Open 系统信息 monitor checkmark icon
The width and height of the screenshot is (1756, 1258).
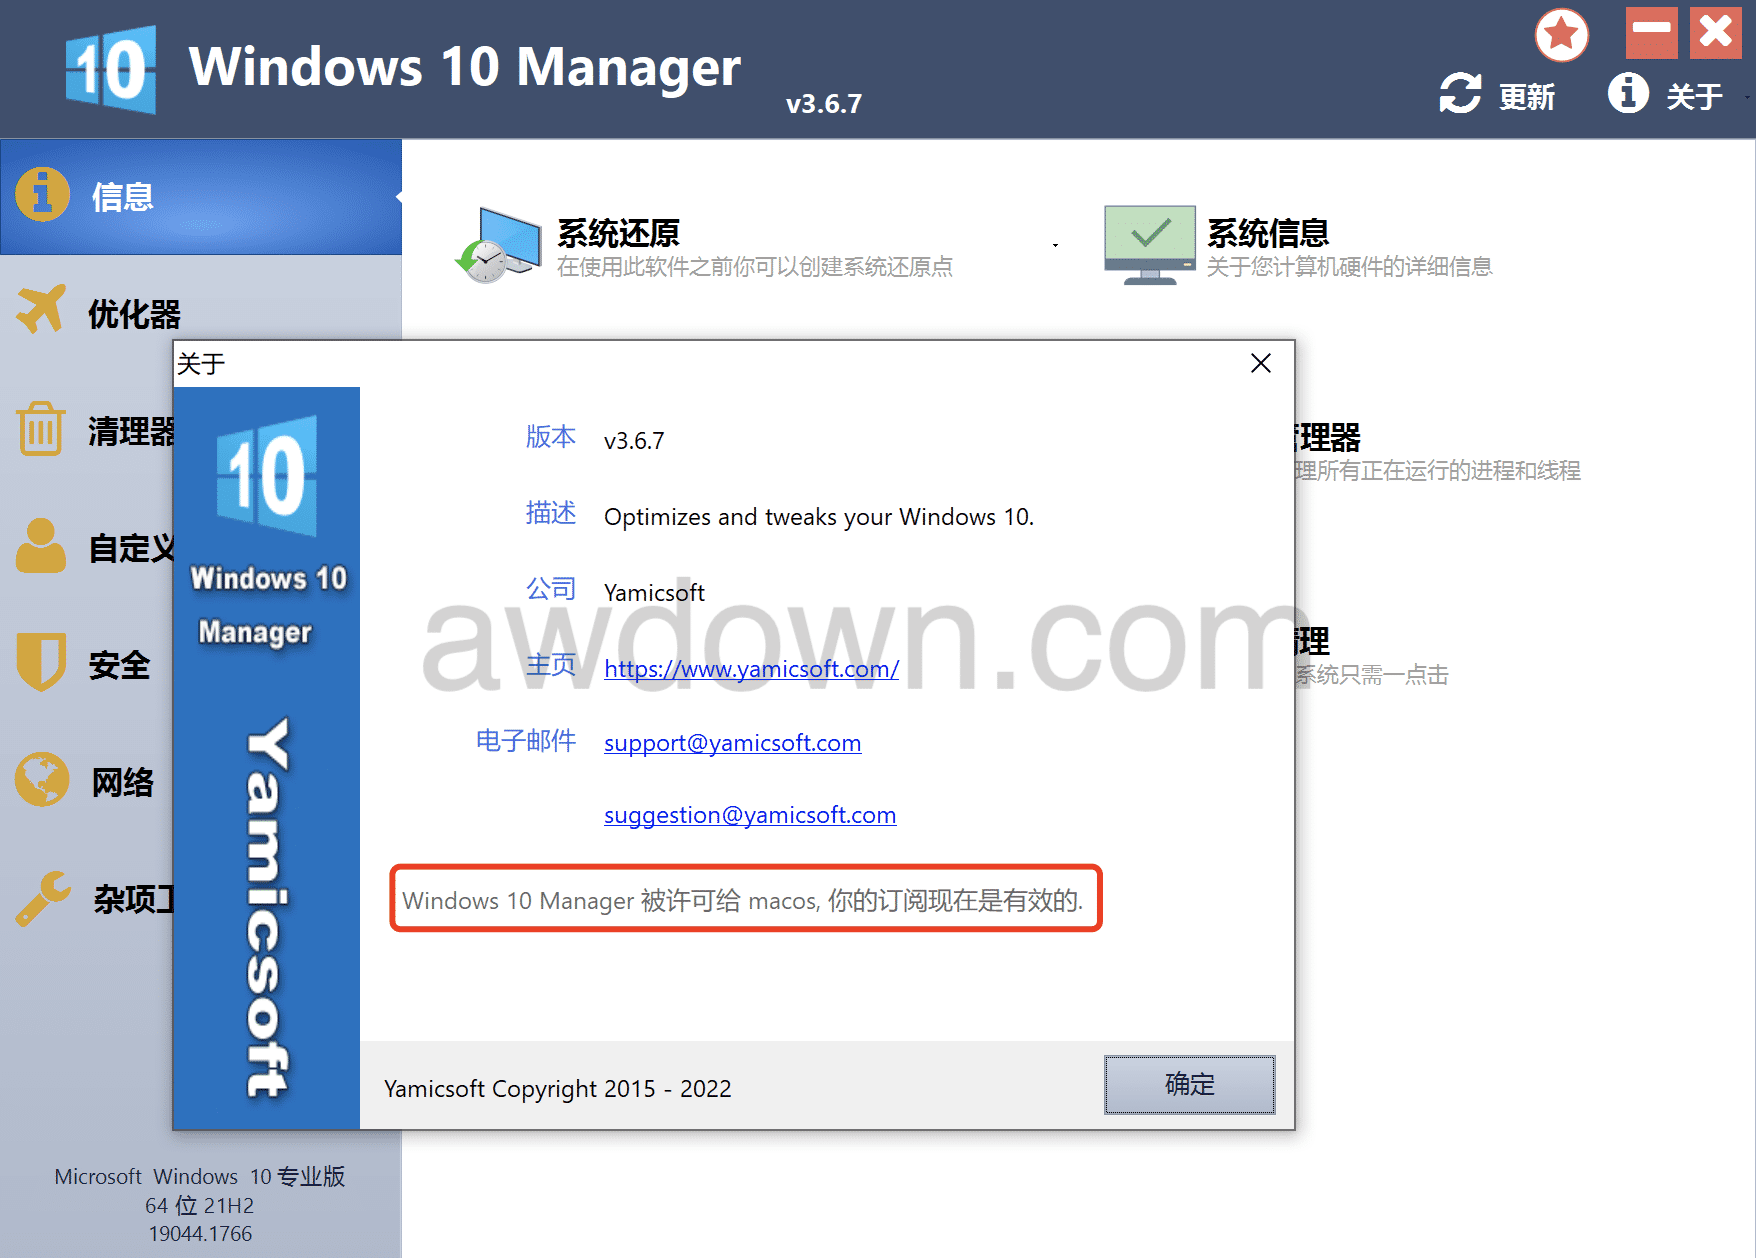coord(1149,245)
